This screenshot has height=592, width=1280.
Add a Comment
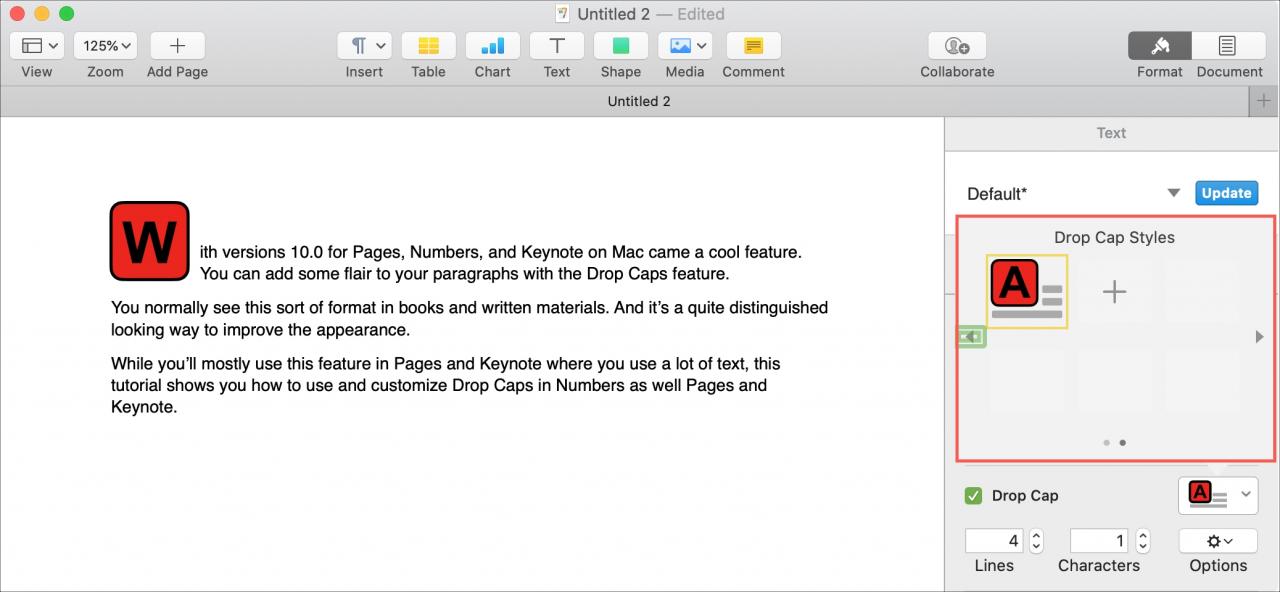tap(754, 46)
